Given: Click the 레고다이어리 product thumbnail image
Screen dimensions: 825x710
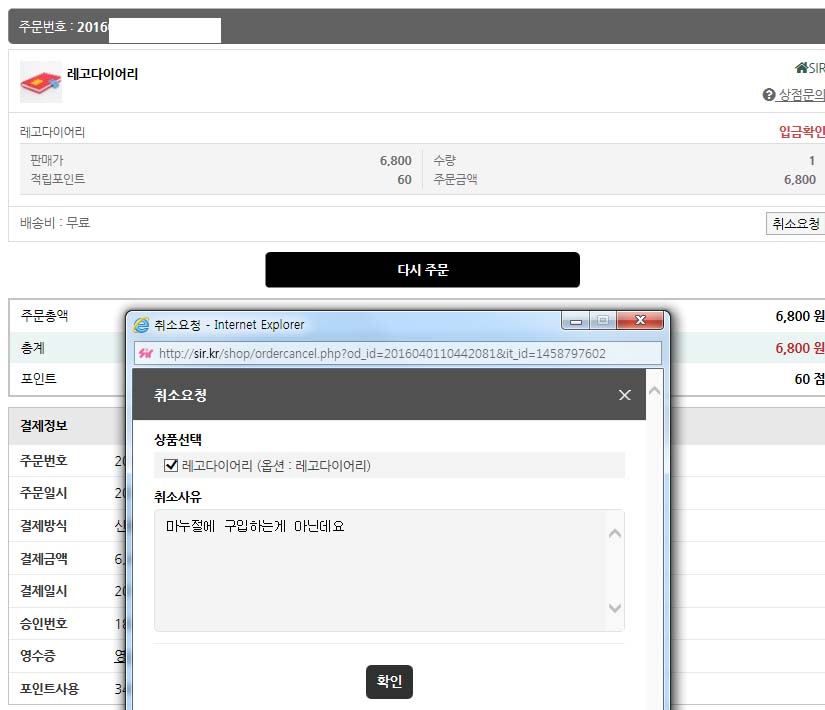Looking at the screenshot, I should (41, 82).
